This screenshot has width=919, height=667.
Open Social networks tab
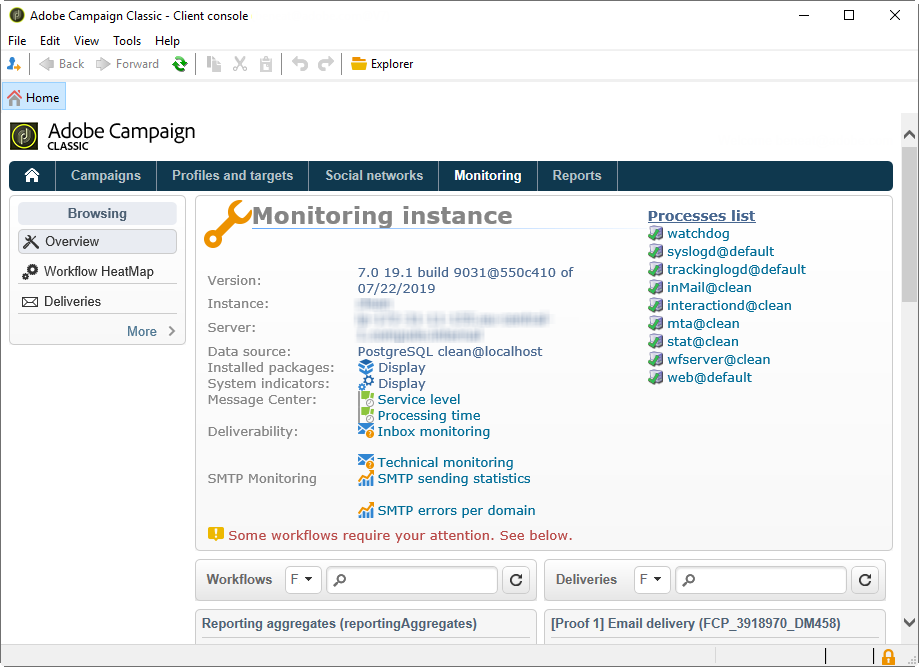(374, 175)
